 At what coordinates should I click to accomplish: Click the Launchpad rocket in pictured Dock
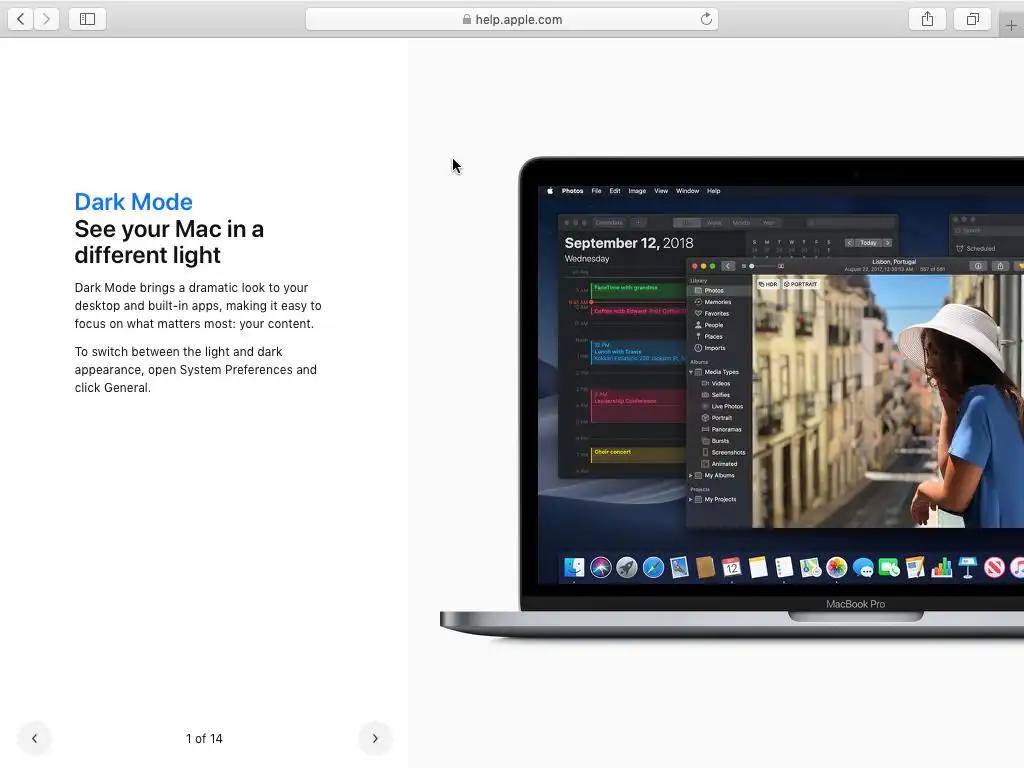(x=627, y=568)
